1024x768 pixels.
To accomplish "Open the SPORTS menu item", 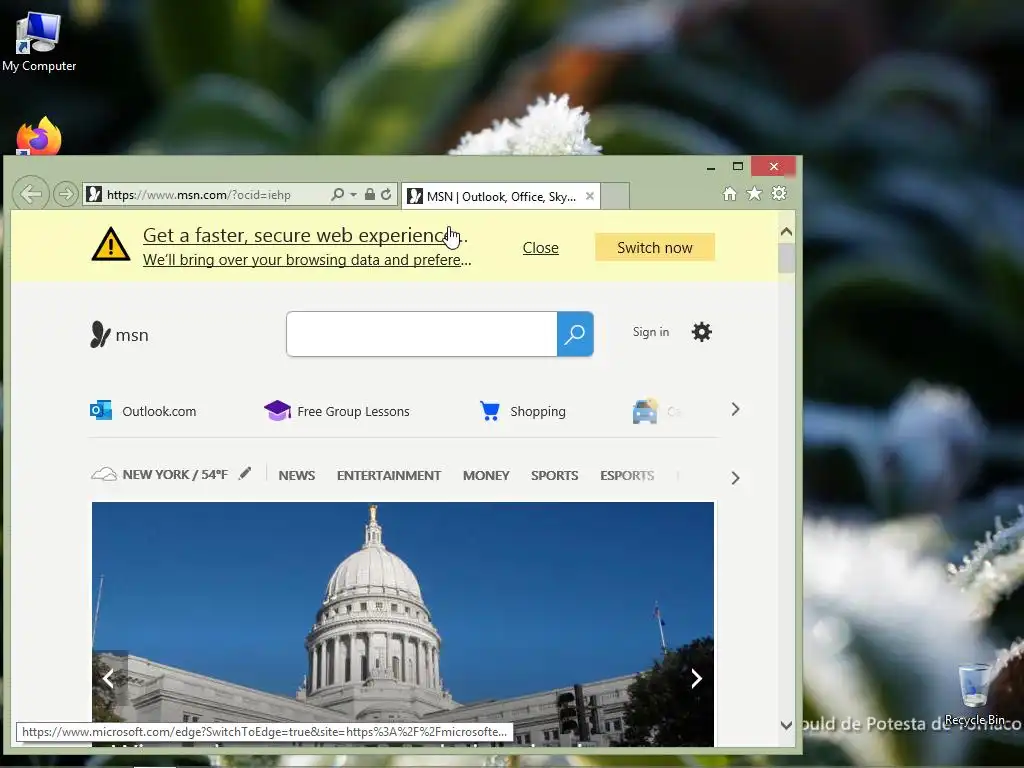I will pyautogui.click(x=554, y=475).
